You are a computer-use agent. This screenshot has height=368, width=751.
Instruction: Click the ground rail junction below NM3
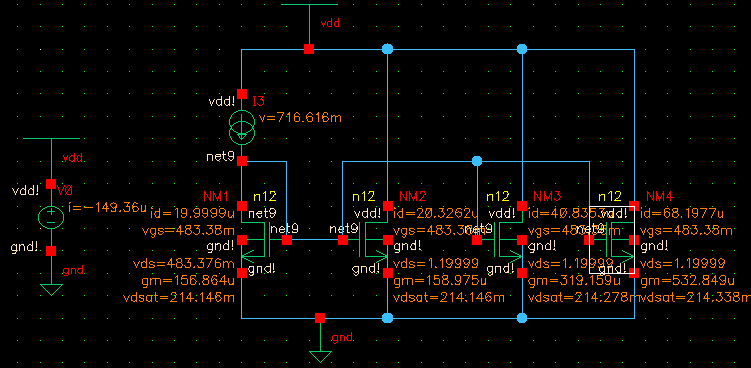tap(522, 318)
